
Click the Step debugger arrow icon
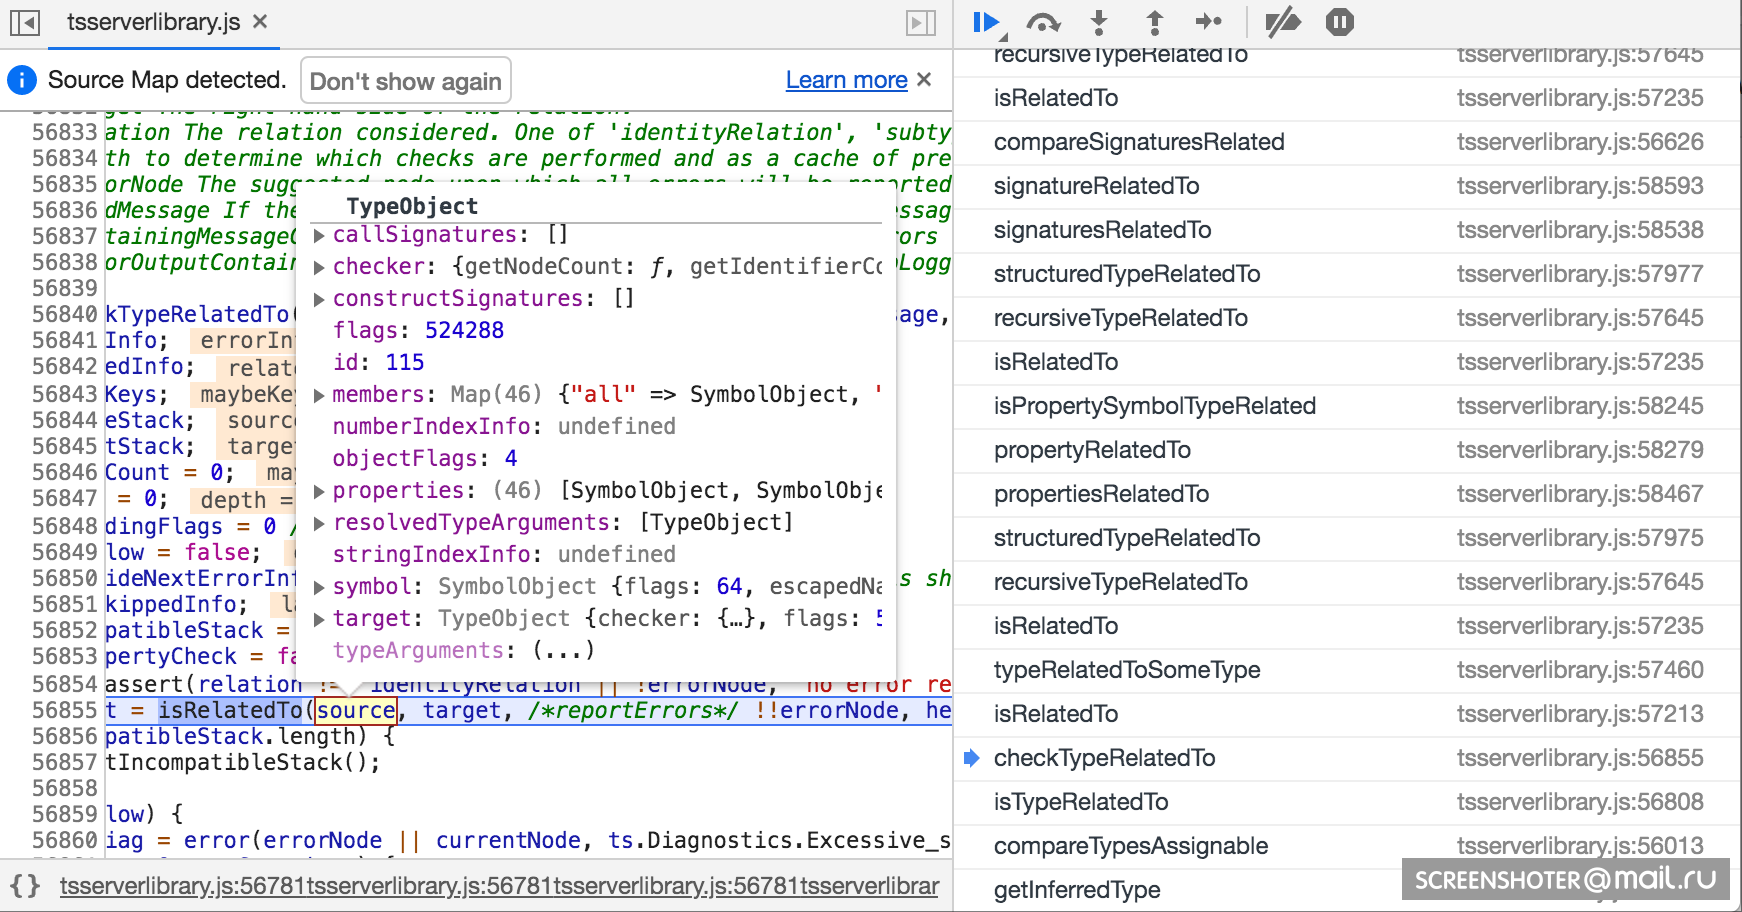pos(1209,22)
